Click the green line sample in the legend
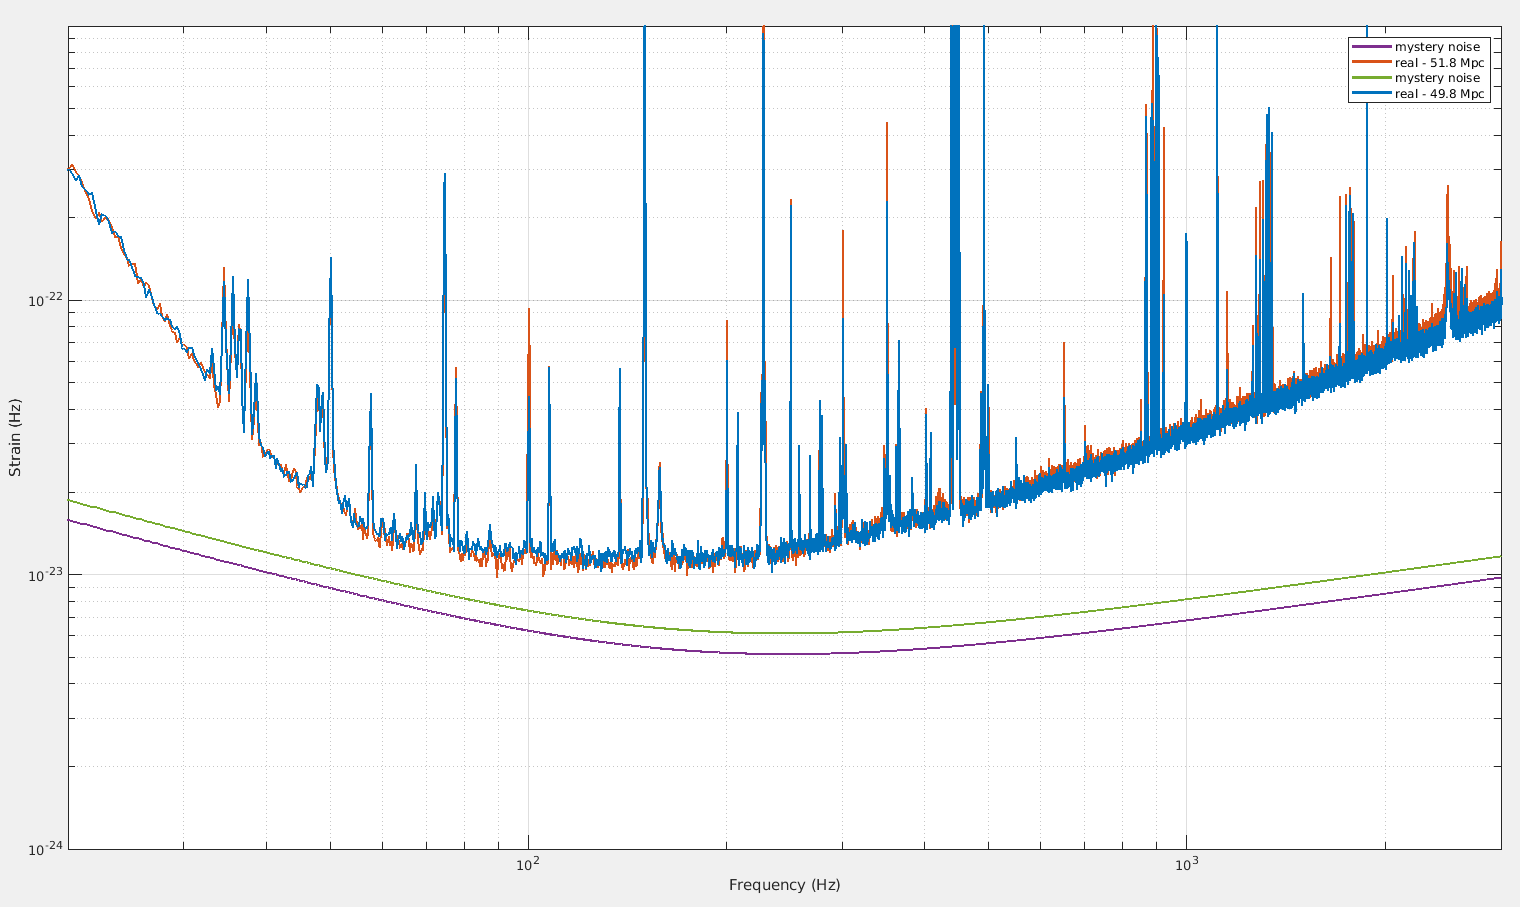This screenshot has width=1520, height=907. click(1372, 78)
